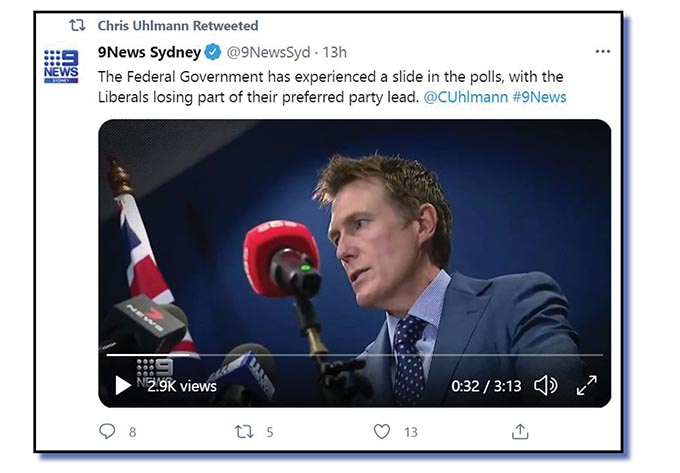Open the reply comment icon

[x=108, y=432]
